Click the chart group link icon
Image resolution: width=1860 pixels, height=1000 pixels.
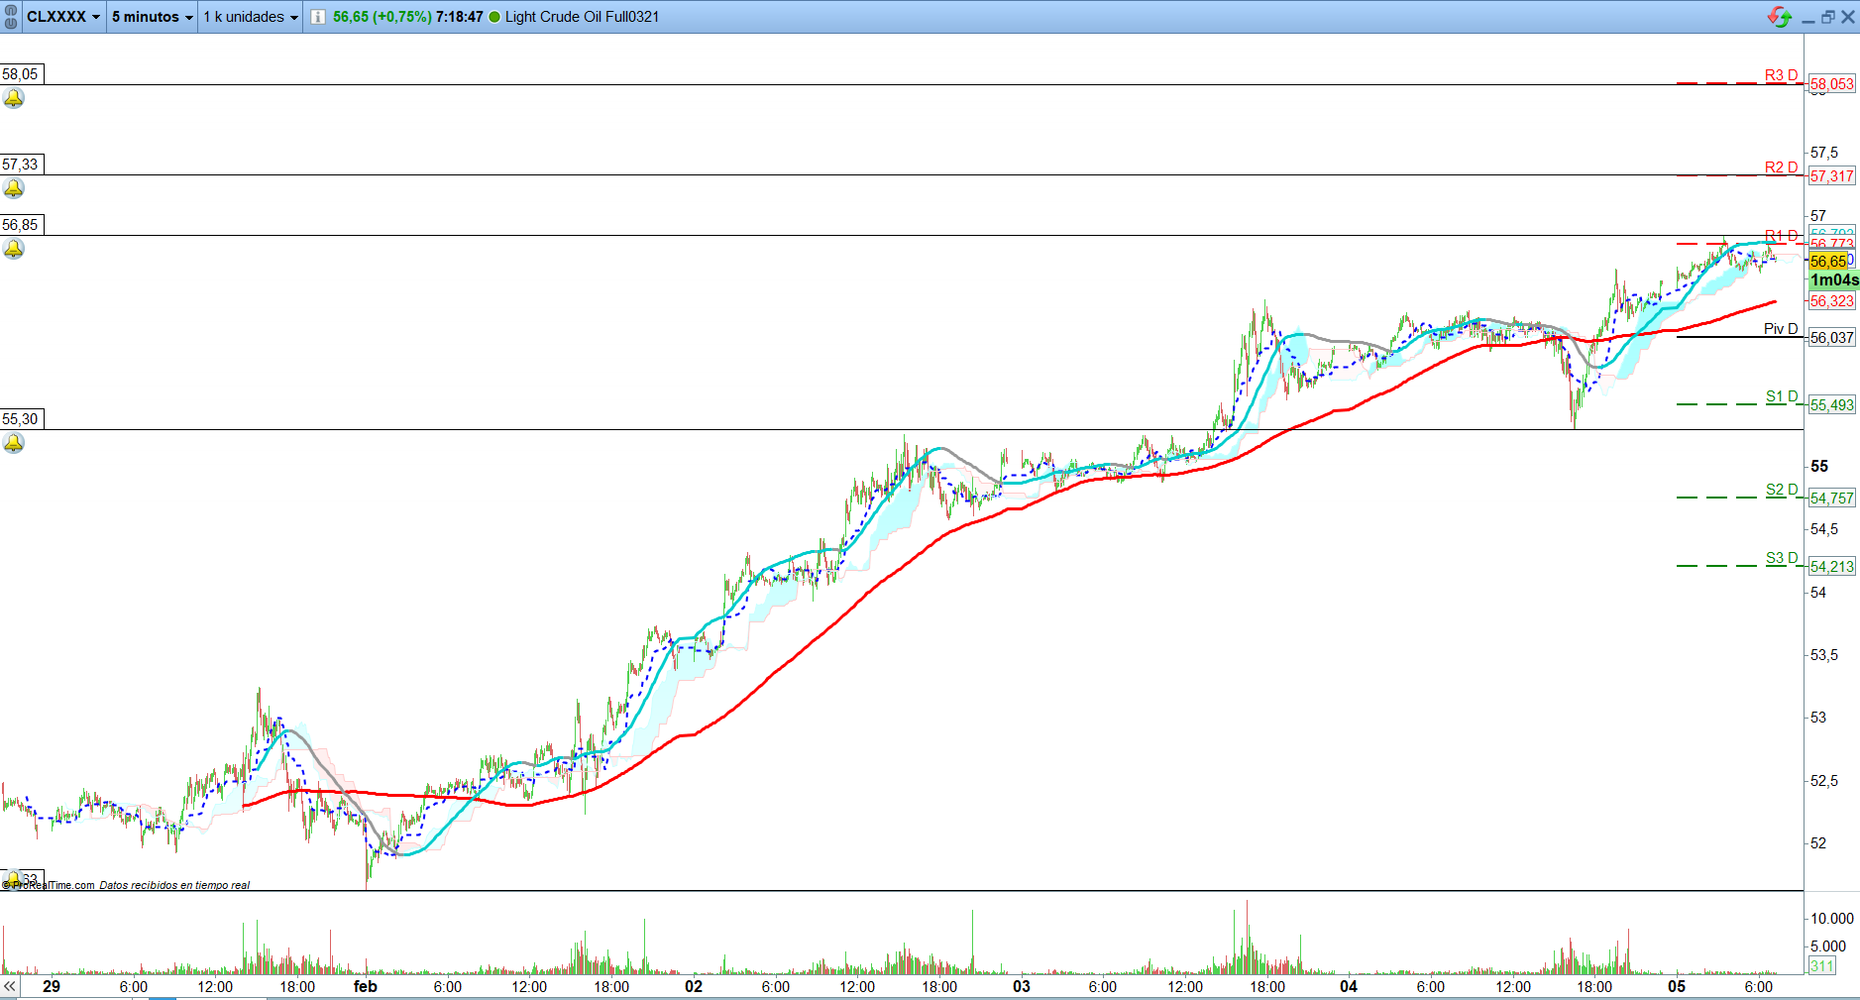coord(11,16)
